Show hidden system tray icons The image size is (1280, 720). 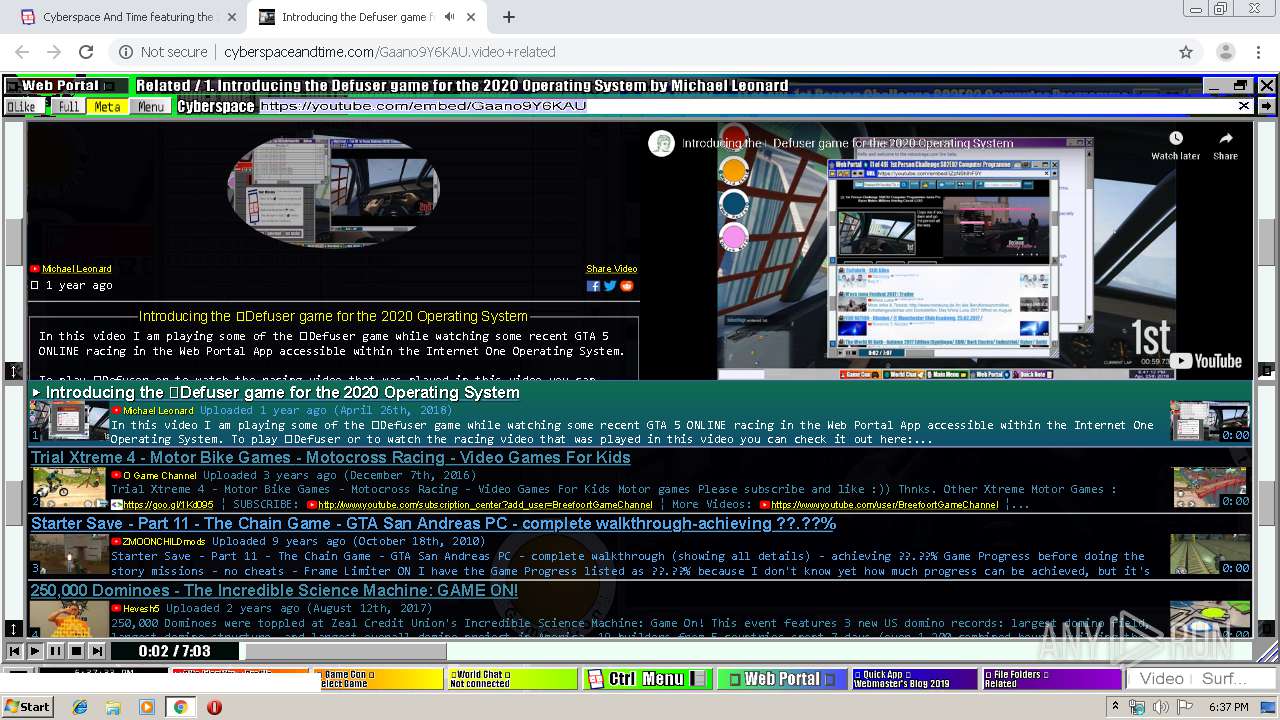click(x=1116, y=707)
